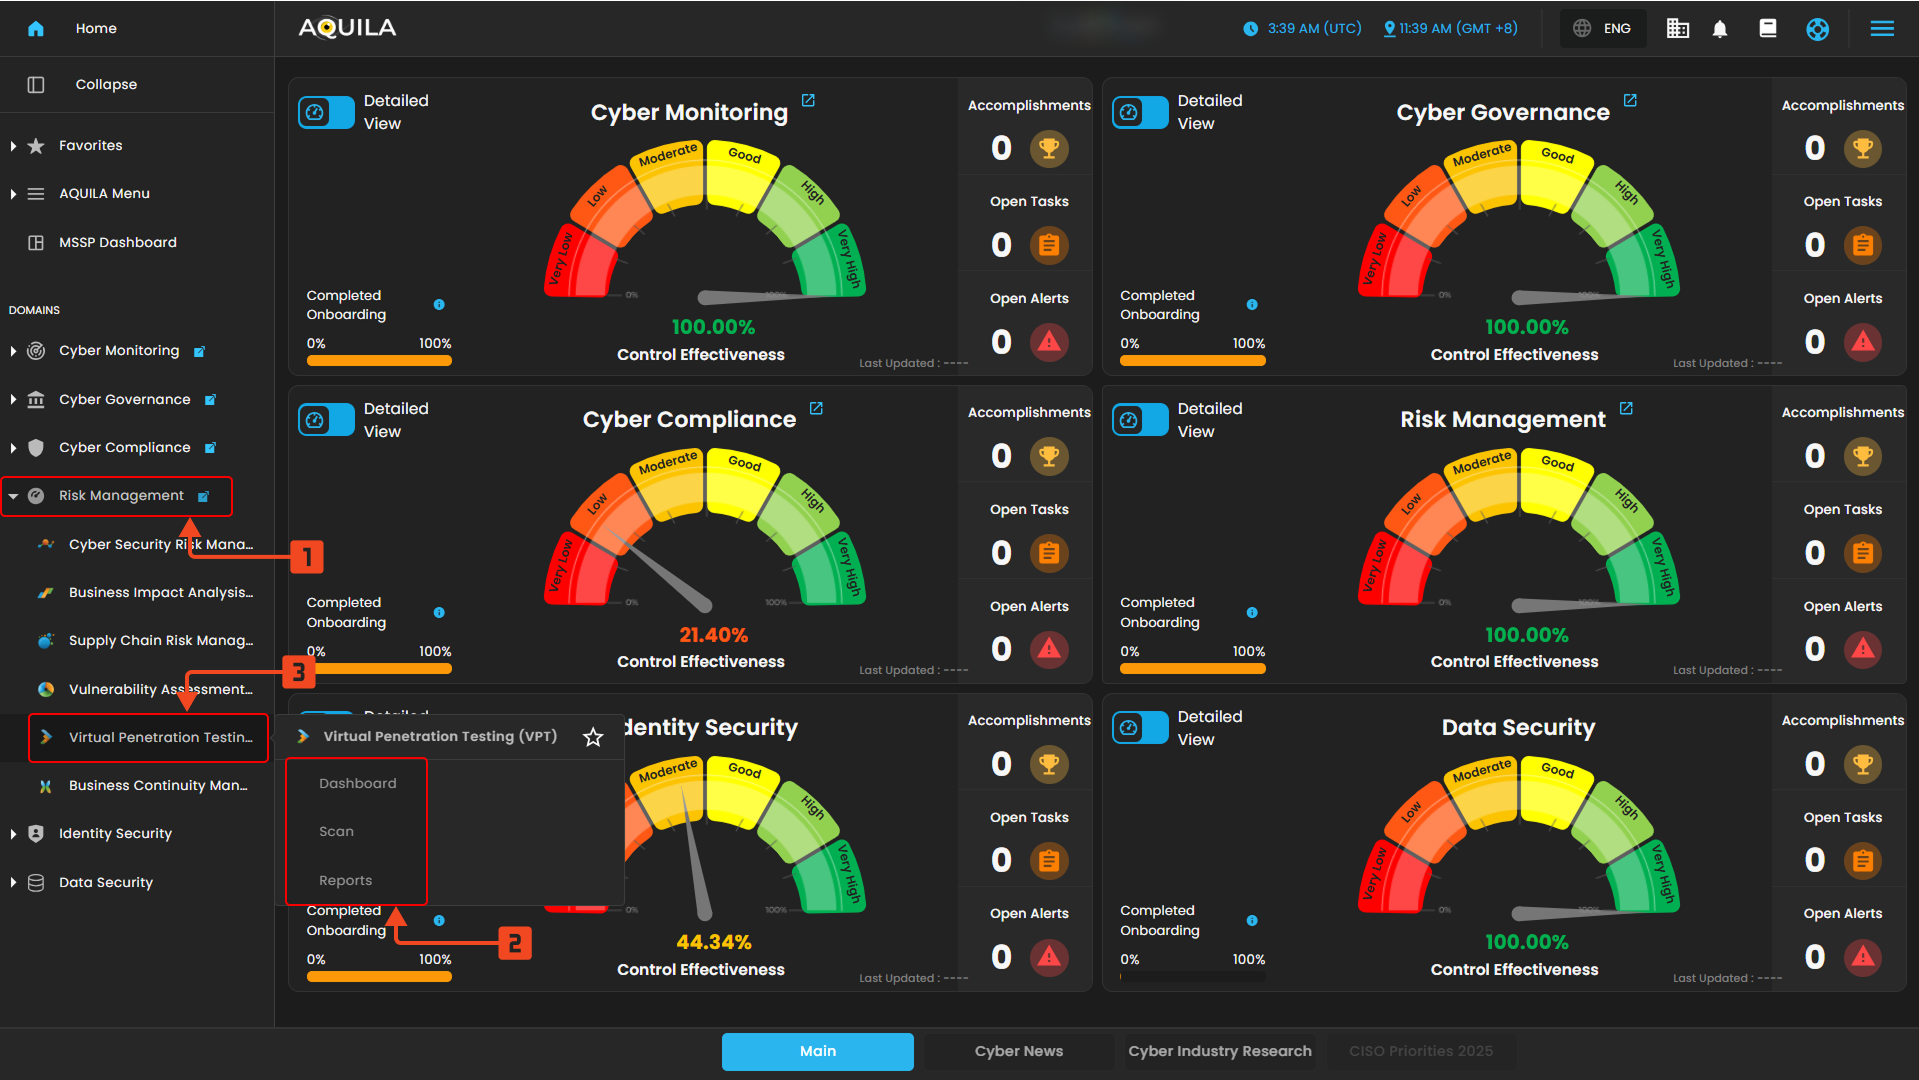Toggle Detailed View for Risk Management

tap(1140, 420)
